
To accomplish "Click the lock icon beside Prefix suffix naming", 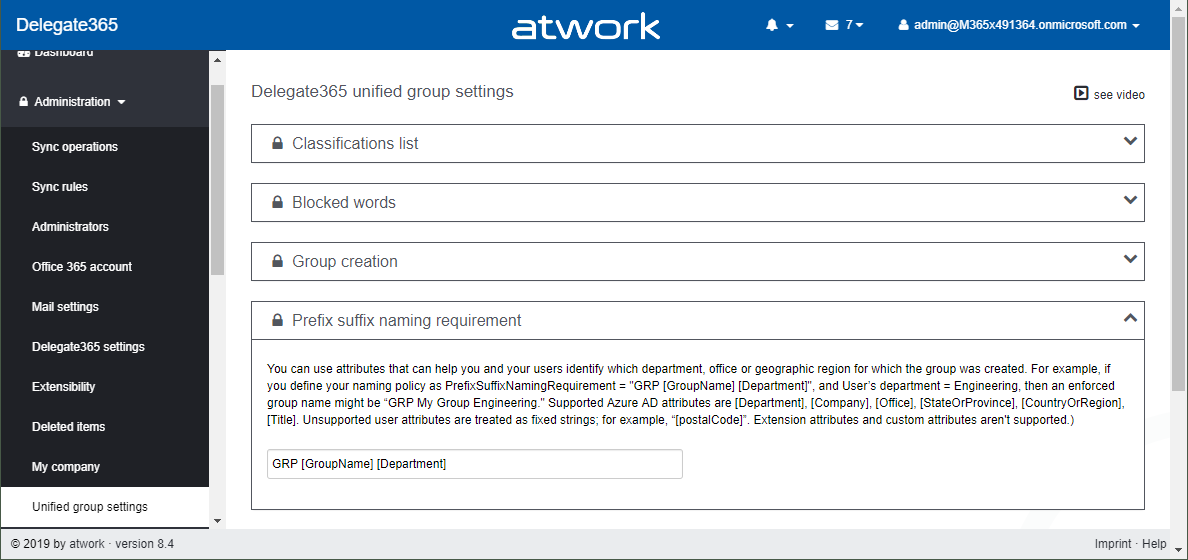I will coord(277,321).
